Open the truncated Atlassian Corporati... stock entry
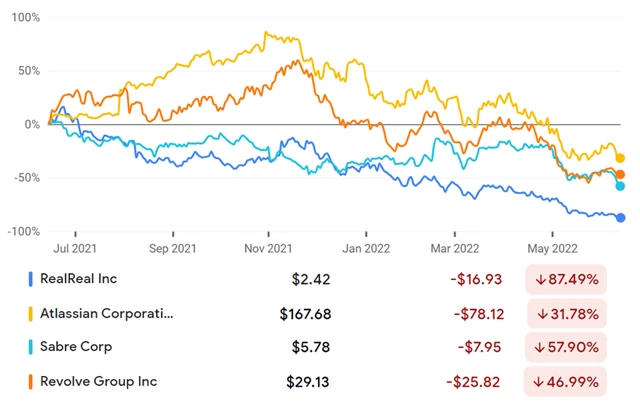Viewport: 640px width, 406px height. click(107, 314)
